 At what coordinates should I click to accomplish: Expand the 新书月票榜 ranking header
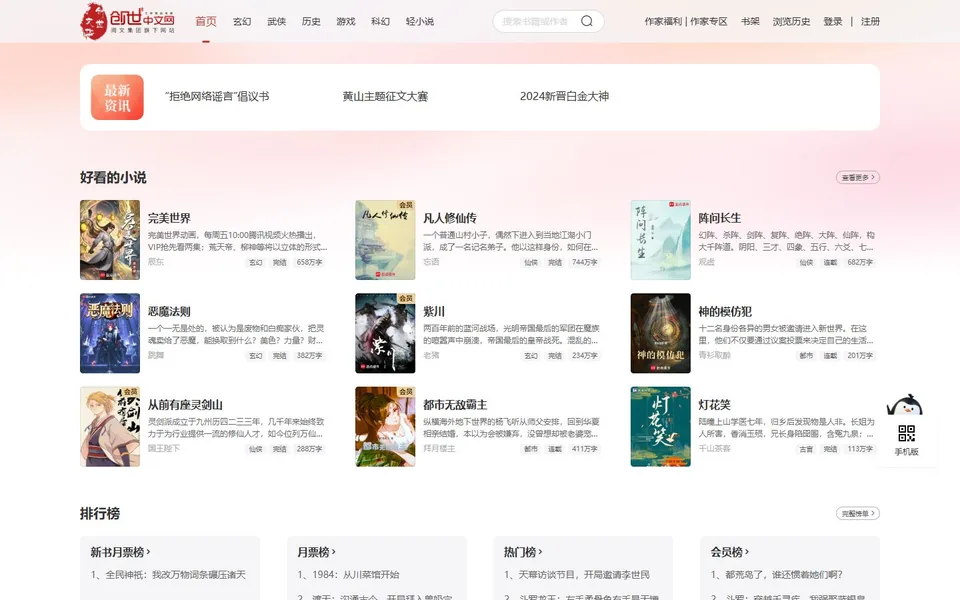pyautogui.click(x=121, y=552)
